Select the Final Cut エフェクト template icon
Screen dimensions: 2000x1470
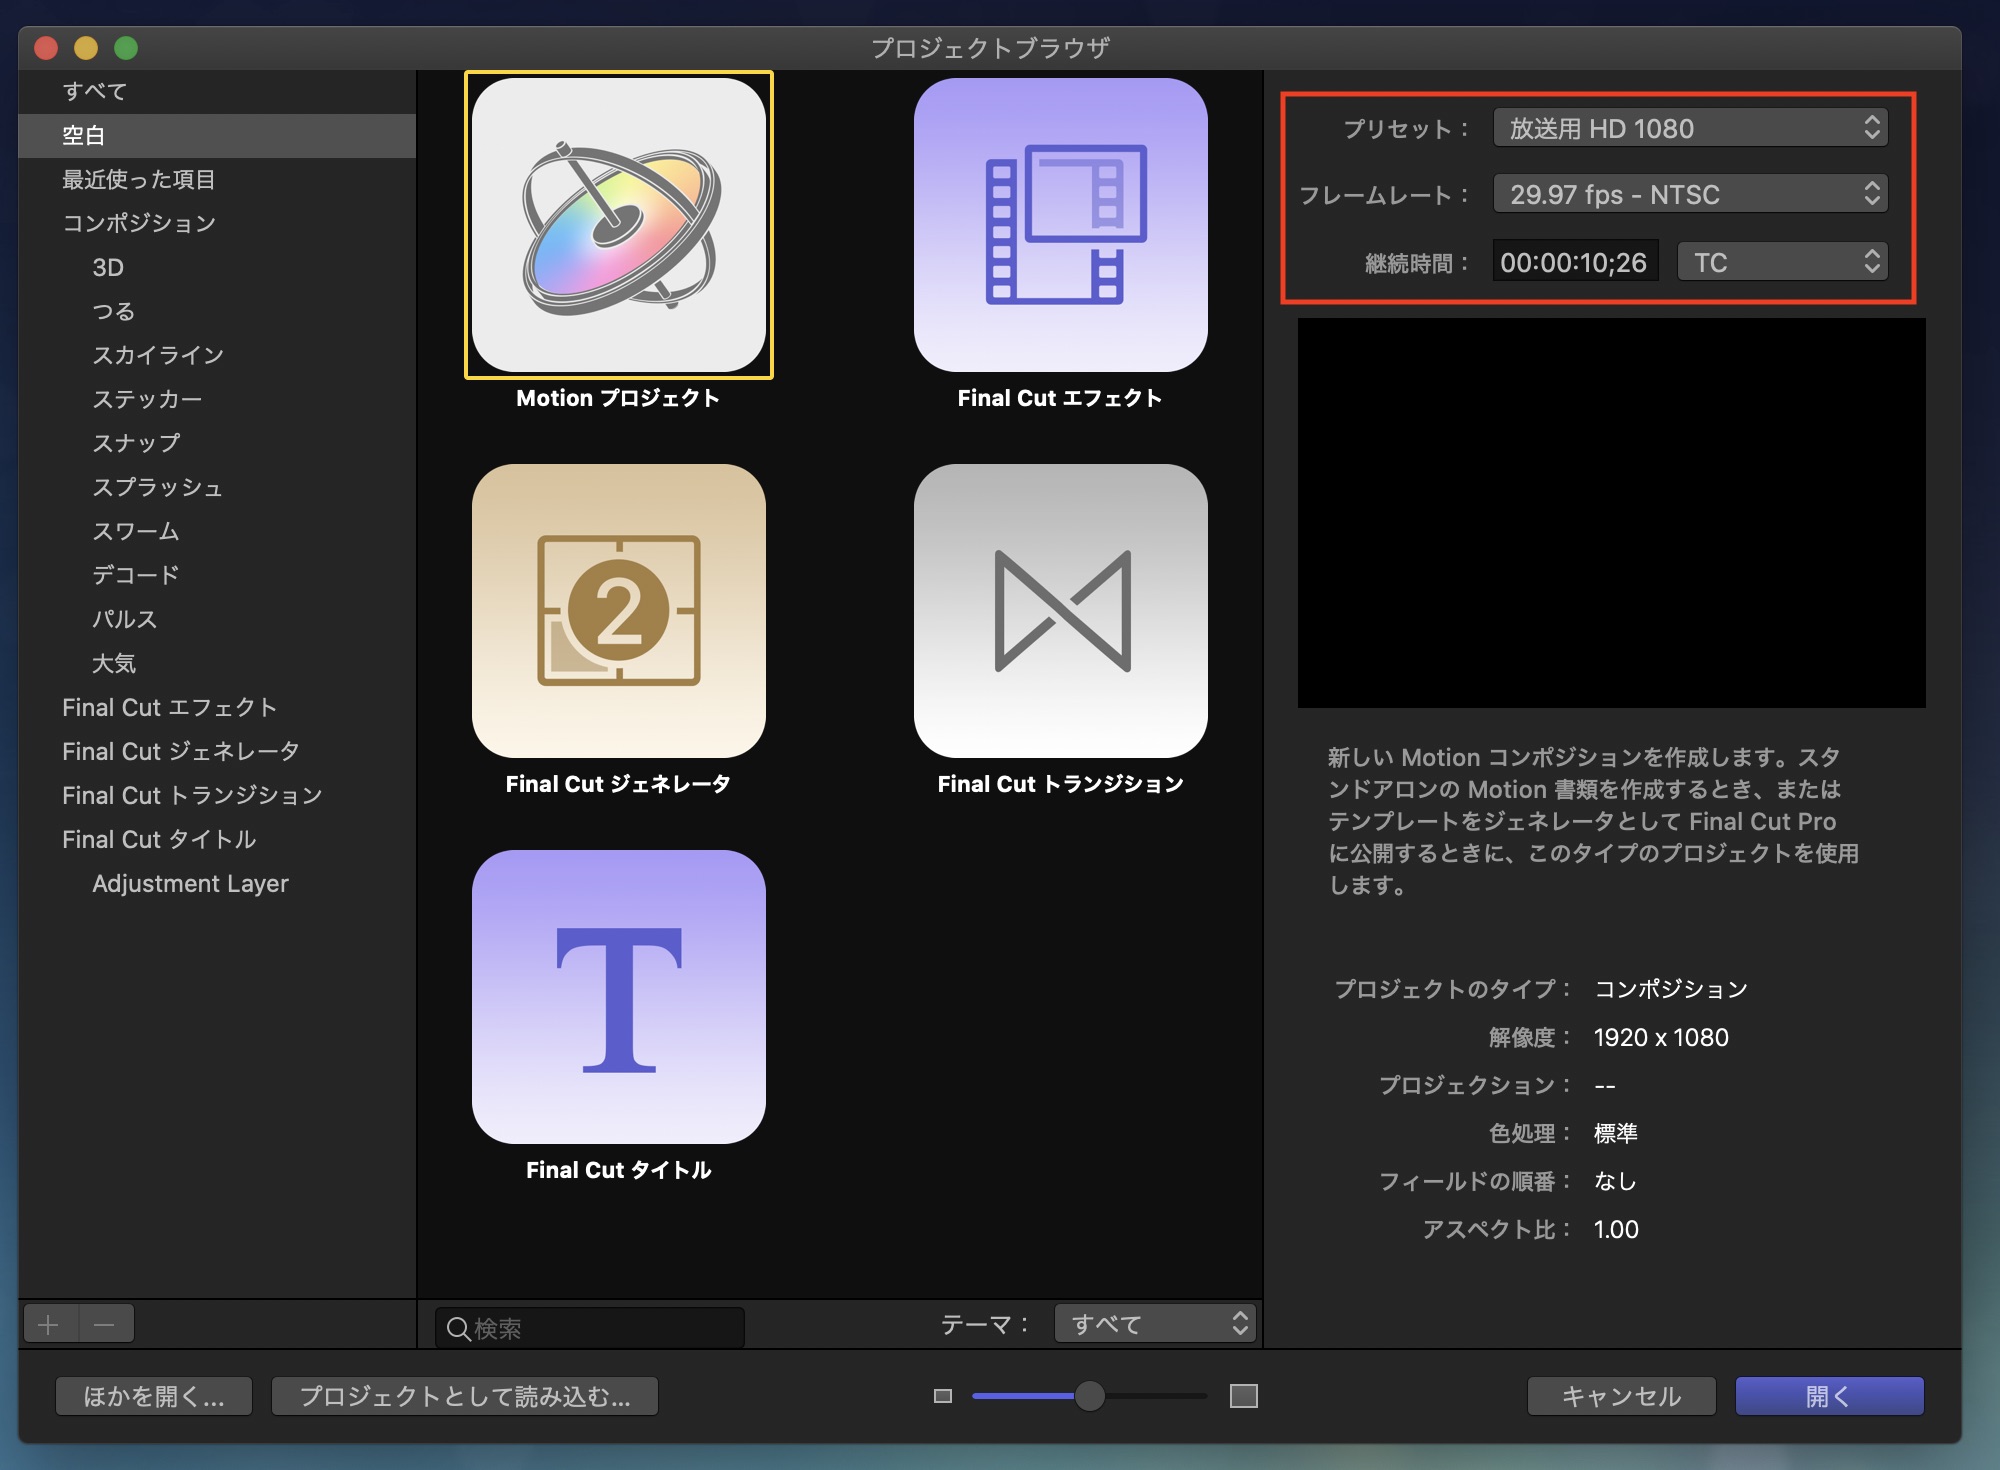[1060, 226]
